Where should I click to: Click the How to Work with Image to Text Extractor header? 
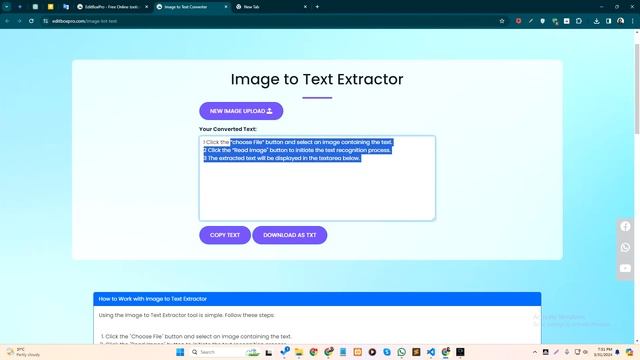[317, 299]
